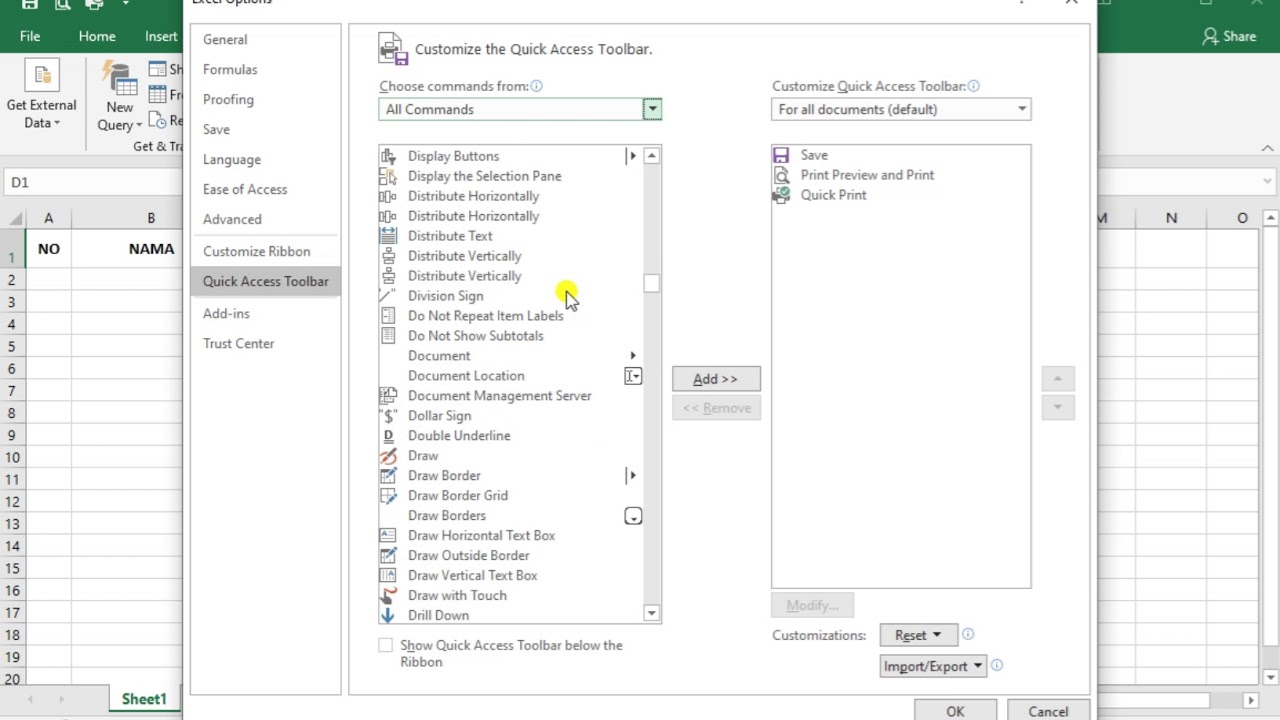Image resolution: width=1280 pixels, height=720 pixels.
Task: Click row 10 header in worksheet
Action: (x=12, y=457)
